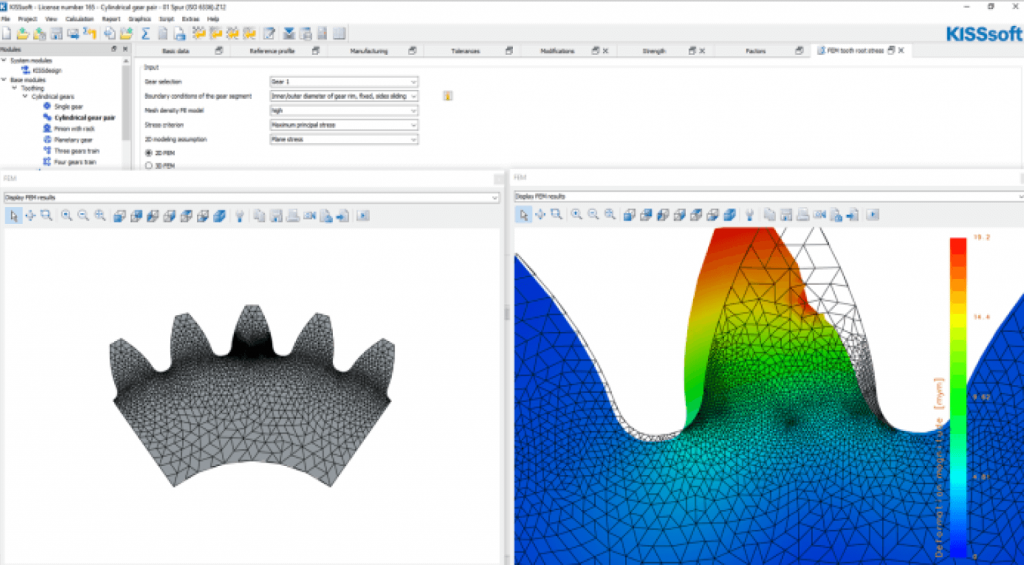1024x565 pixels.
Task: Click the yellow info icon beside boundary conditions
Action: (x=448, y=96)
